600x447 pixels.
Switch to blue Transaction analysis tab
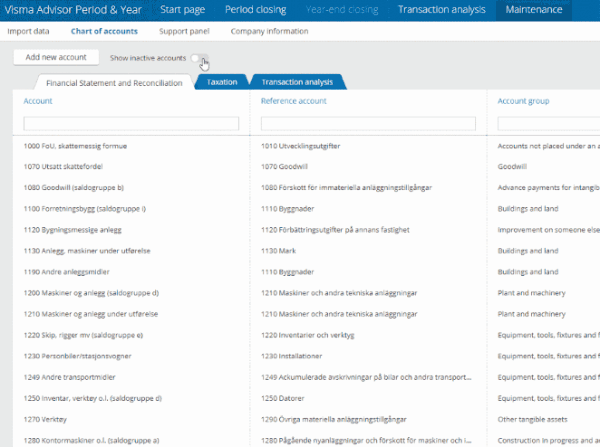[298, 82]
